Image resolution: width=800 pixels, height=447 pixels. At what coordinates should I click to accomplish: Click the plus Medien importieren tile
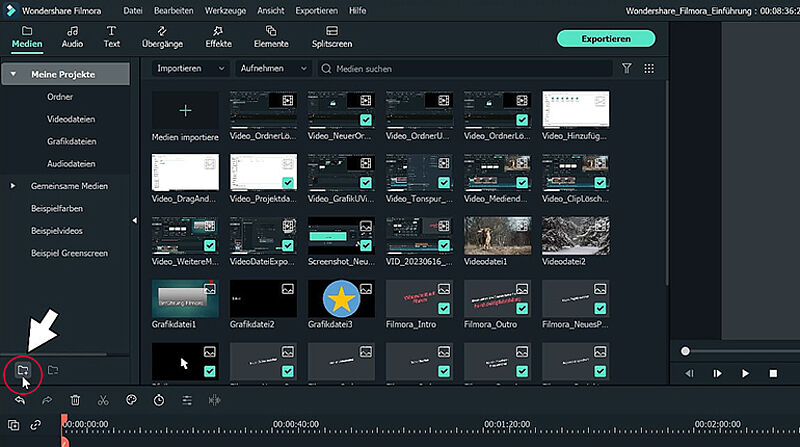coord(185,111)
